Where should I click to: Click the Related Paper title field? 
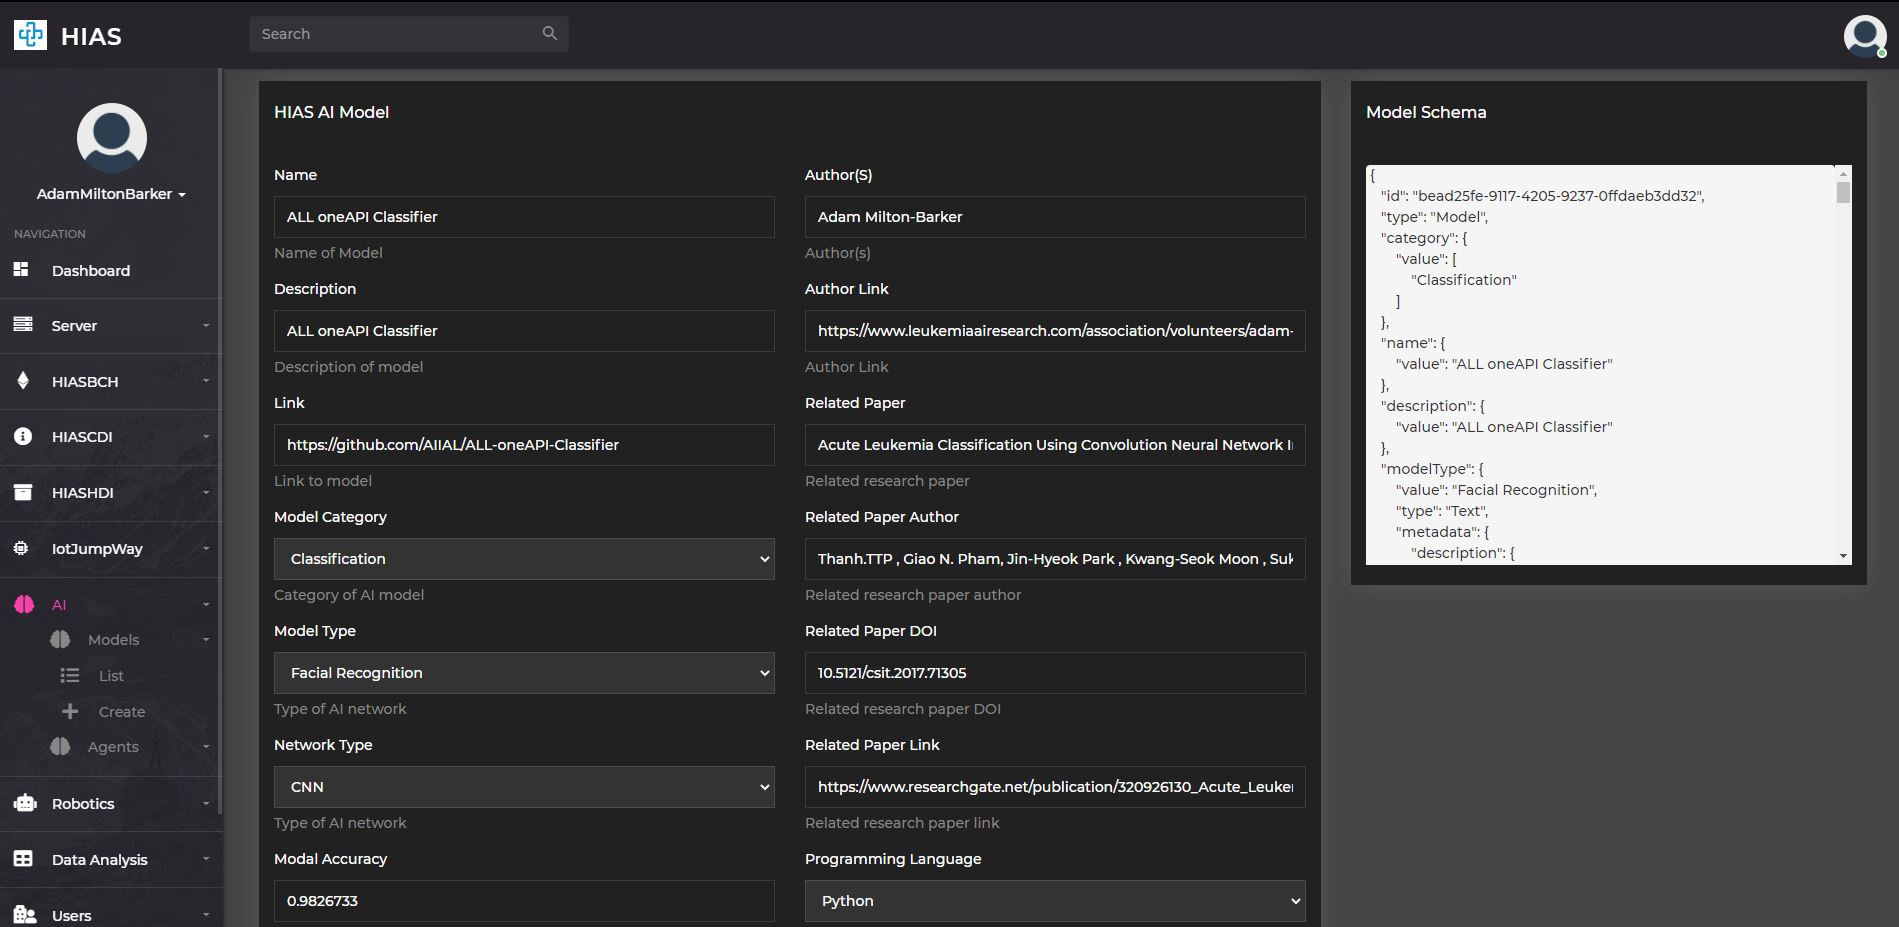(x=1055, y=445)
